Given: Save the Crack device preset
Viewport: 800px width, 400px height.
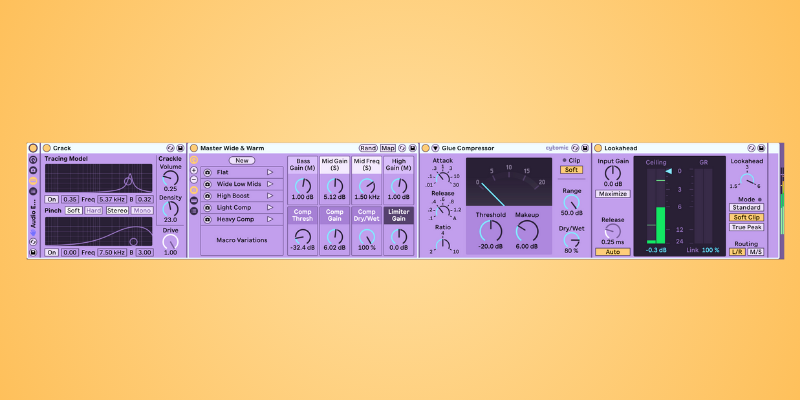Looking at the screenshot, I should (x=181, y=148).
